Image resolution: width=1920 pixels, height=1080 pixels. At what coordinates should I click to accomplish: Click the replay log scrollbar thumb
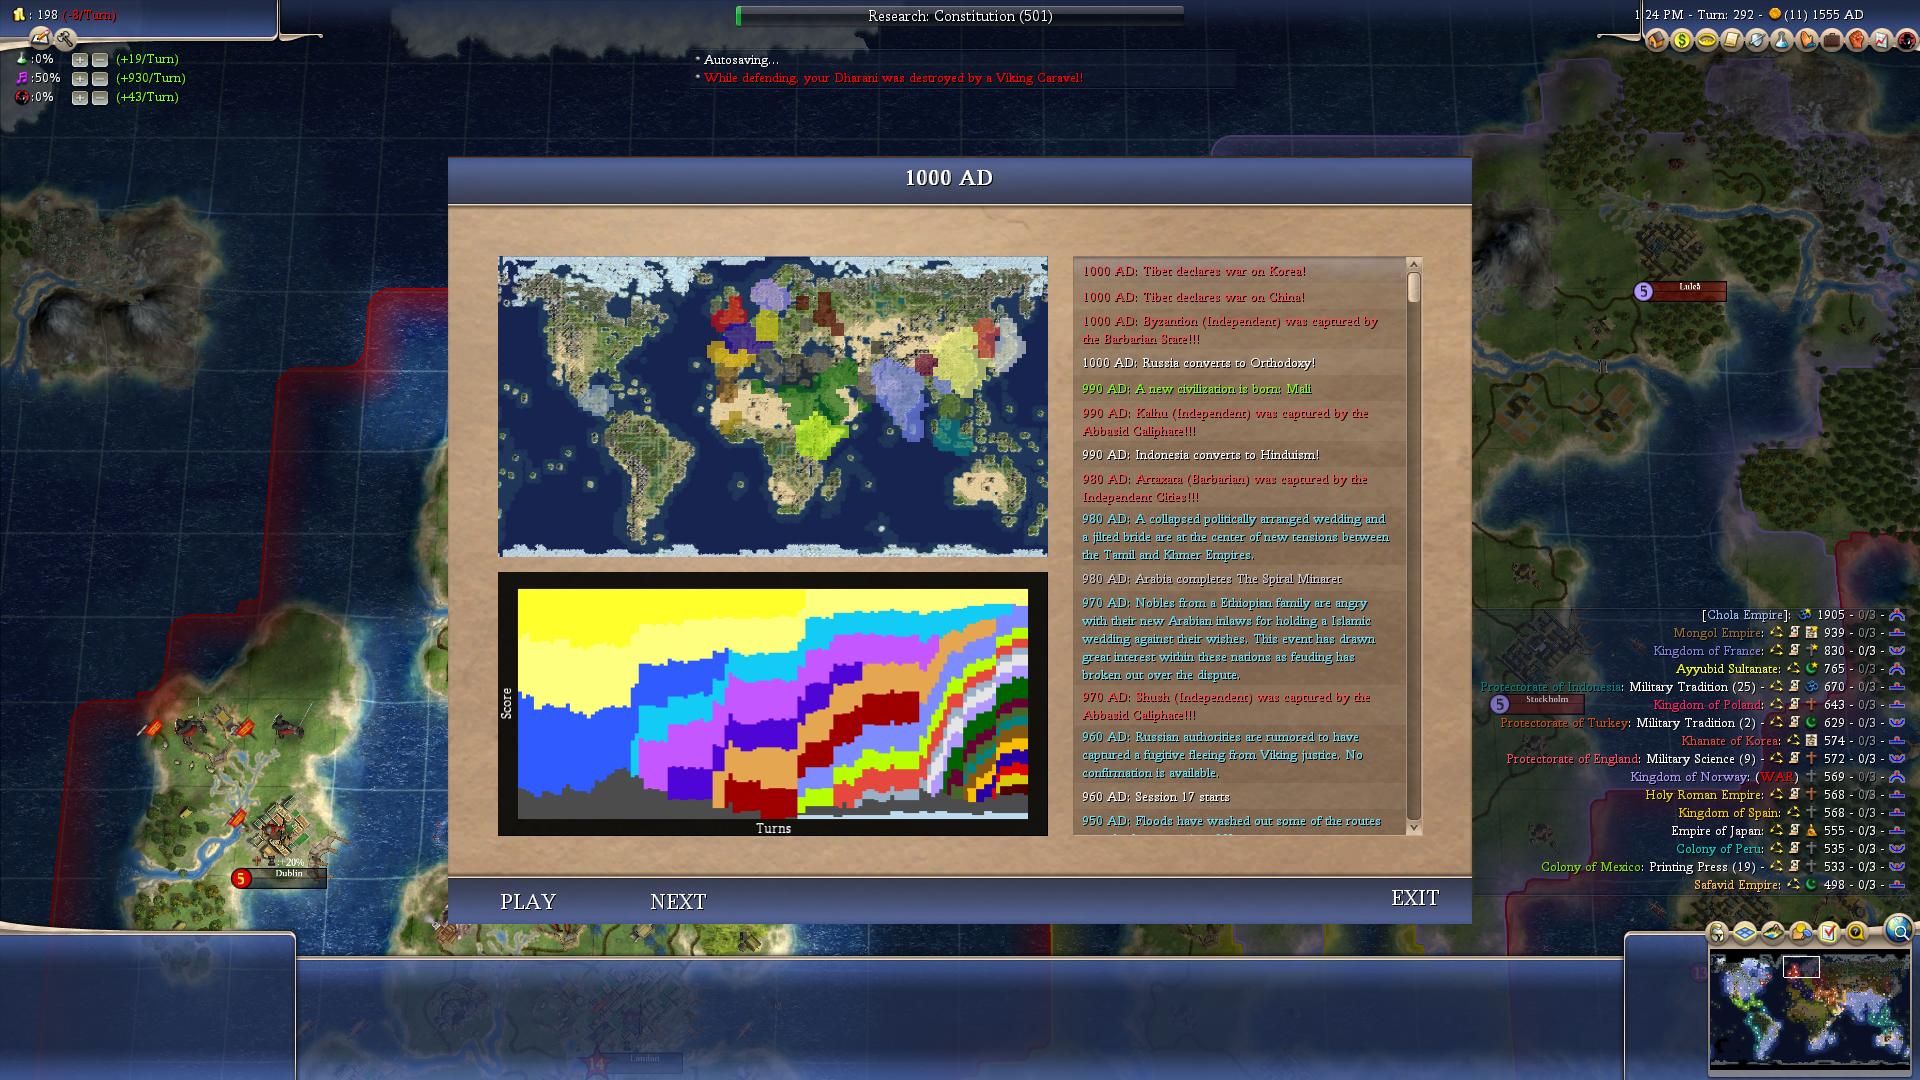tap(1414, 288)
